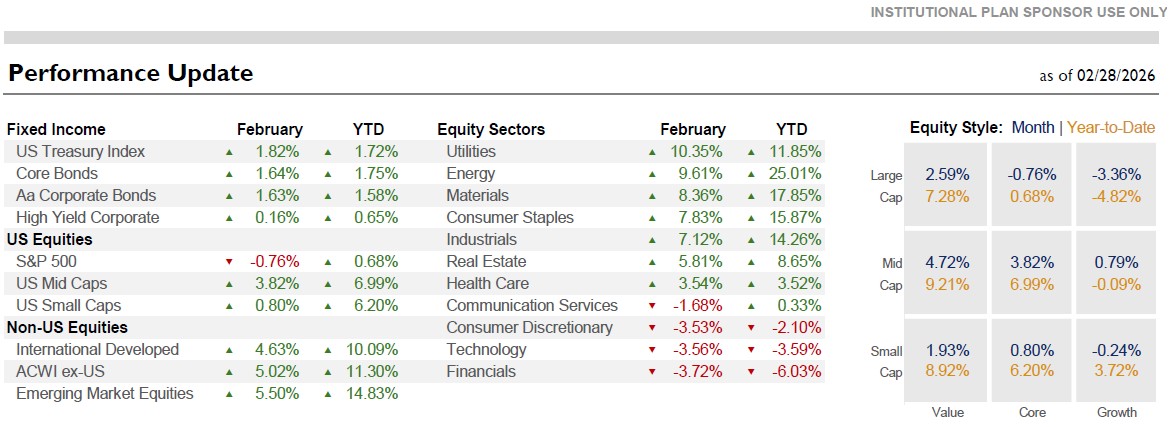The image size is (1171, 427).
Task: Click the Fixed Income section heading
Action: click(x=56, y=129)
